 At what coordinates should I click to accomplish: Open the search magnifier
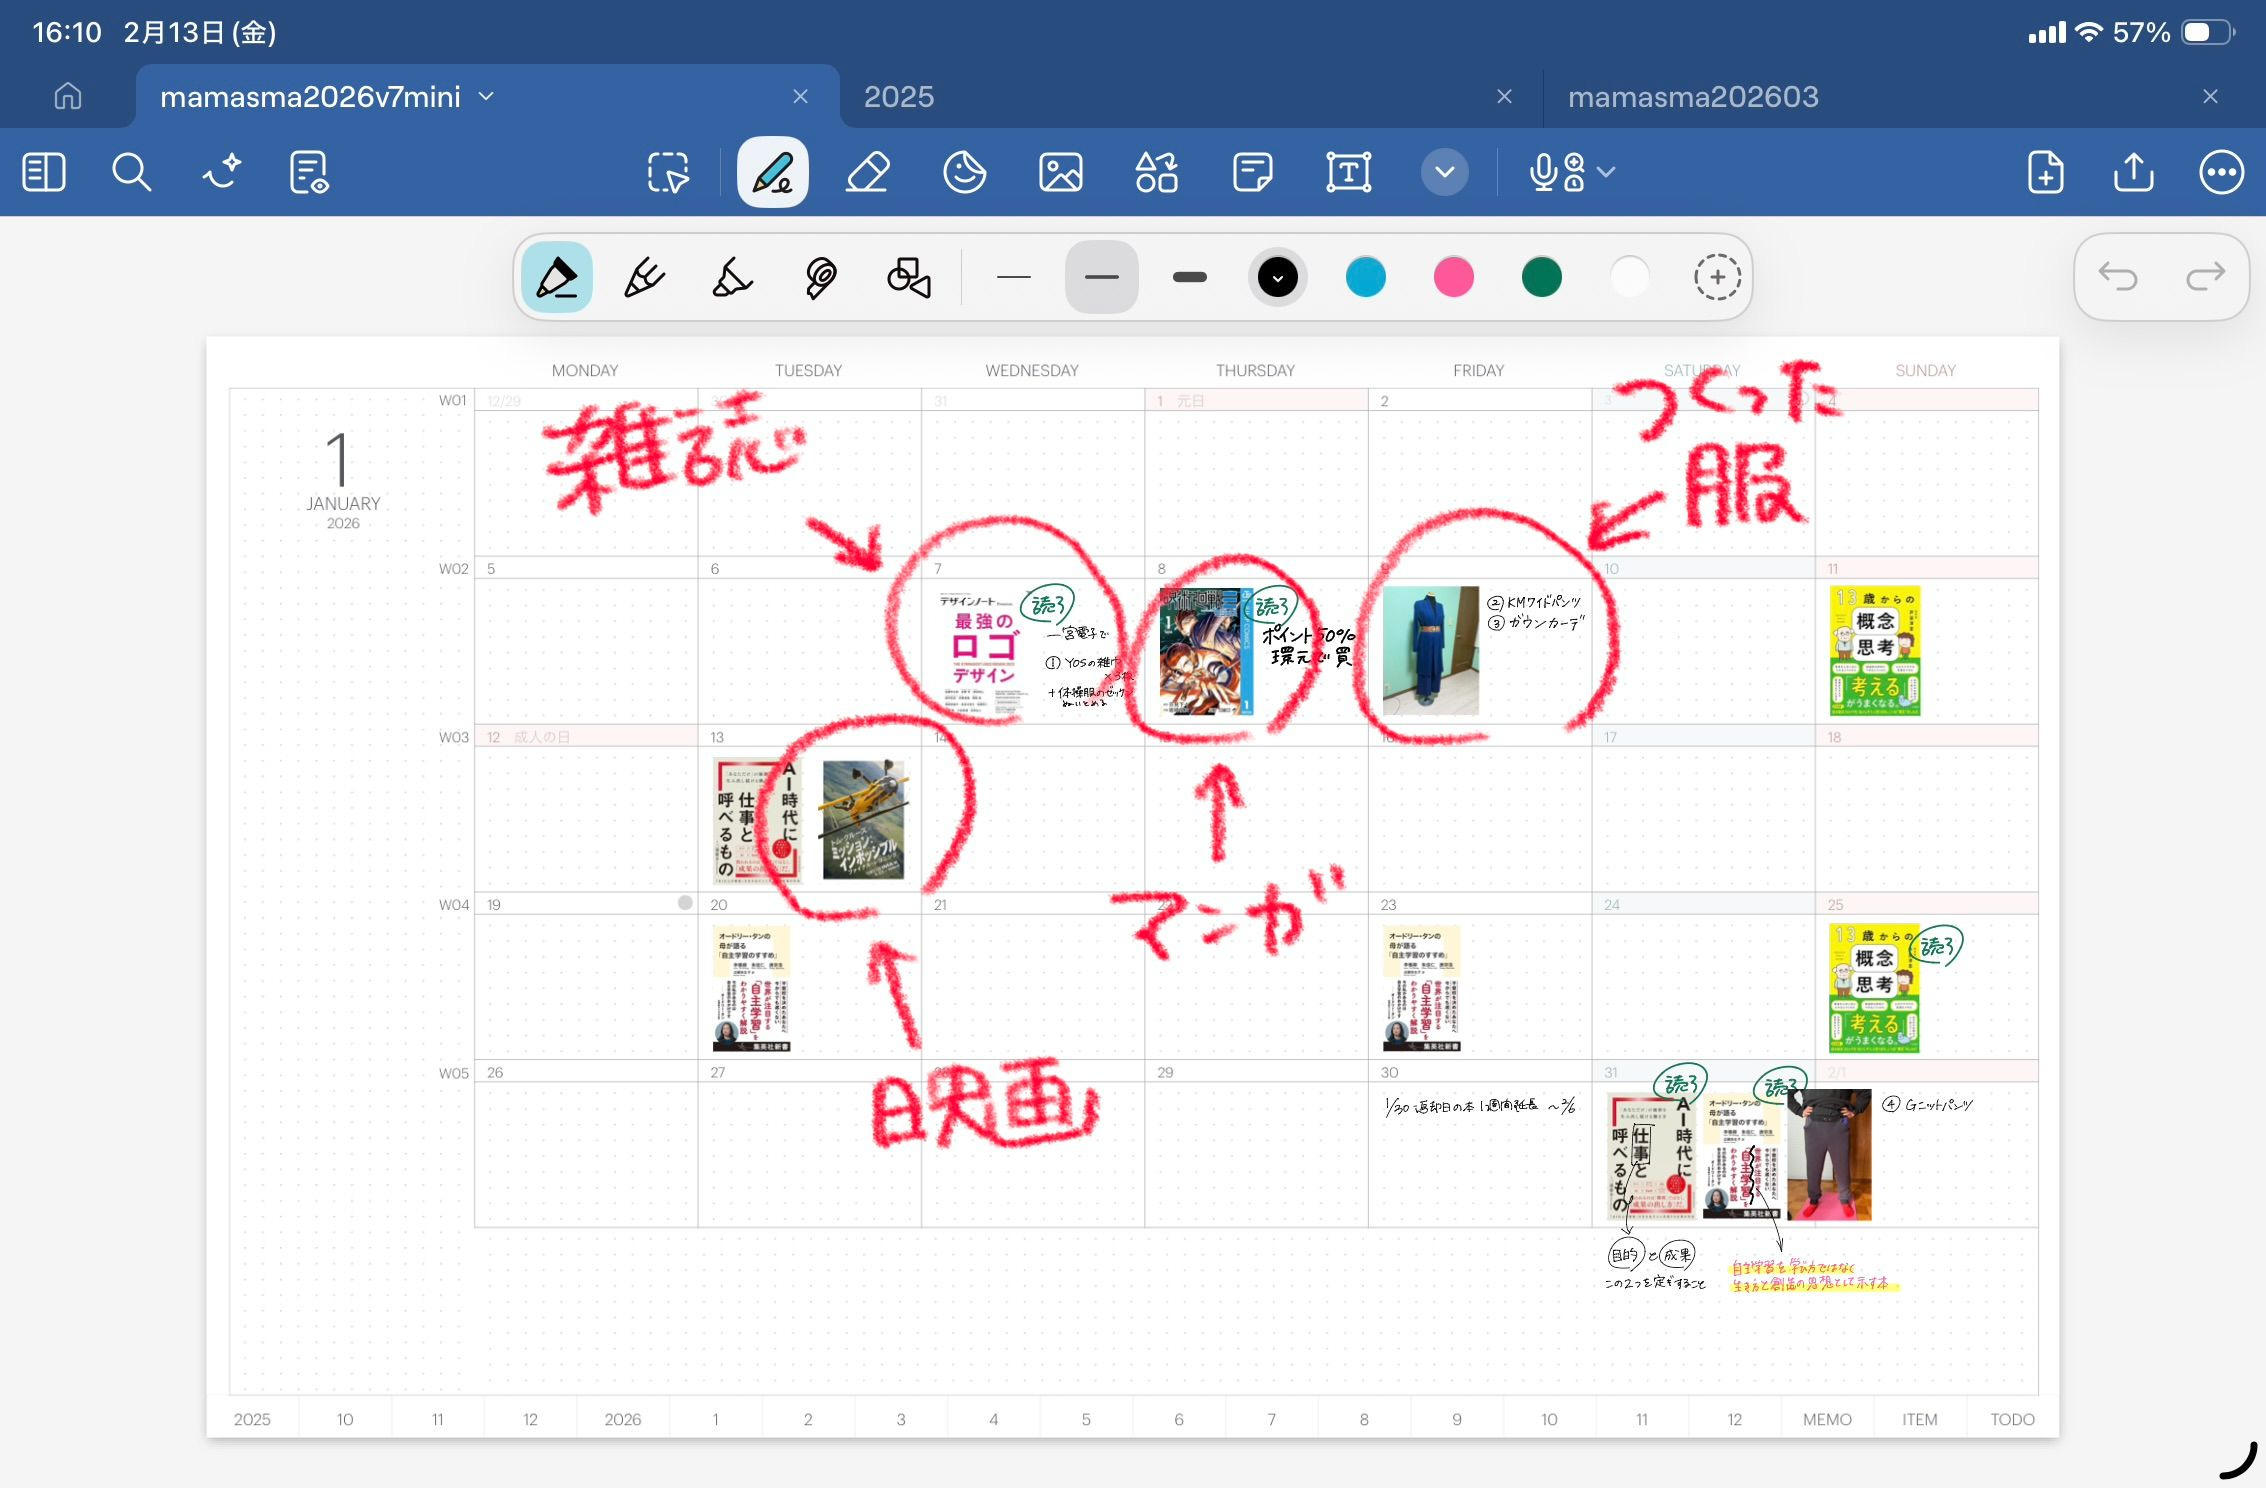[131, 172]
